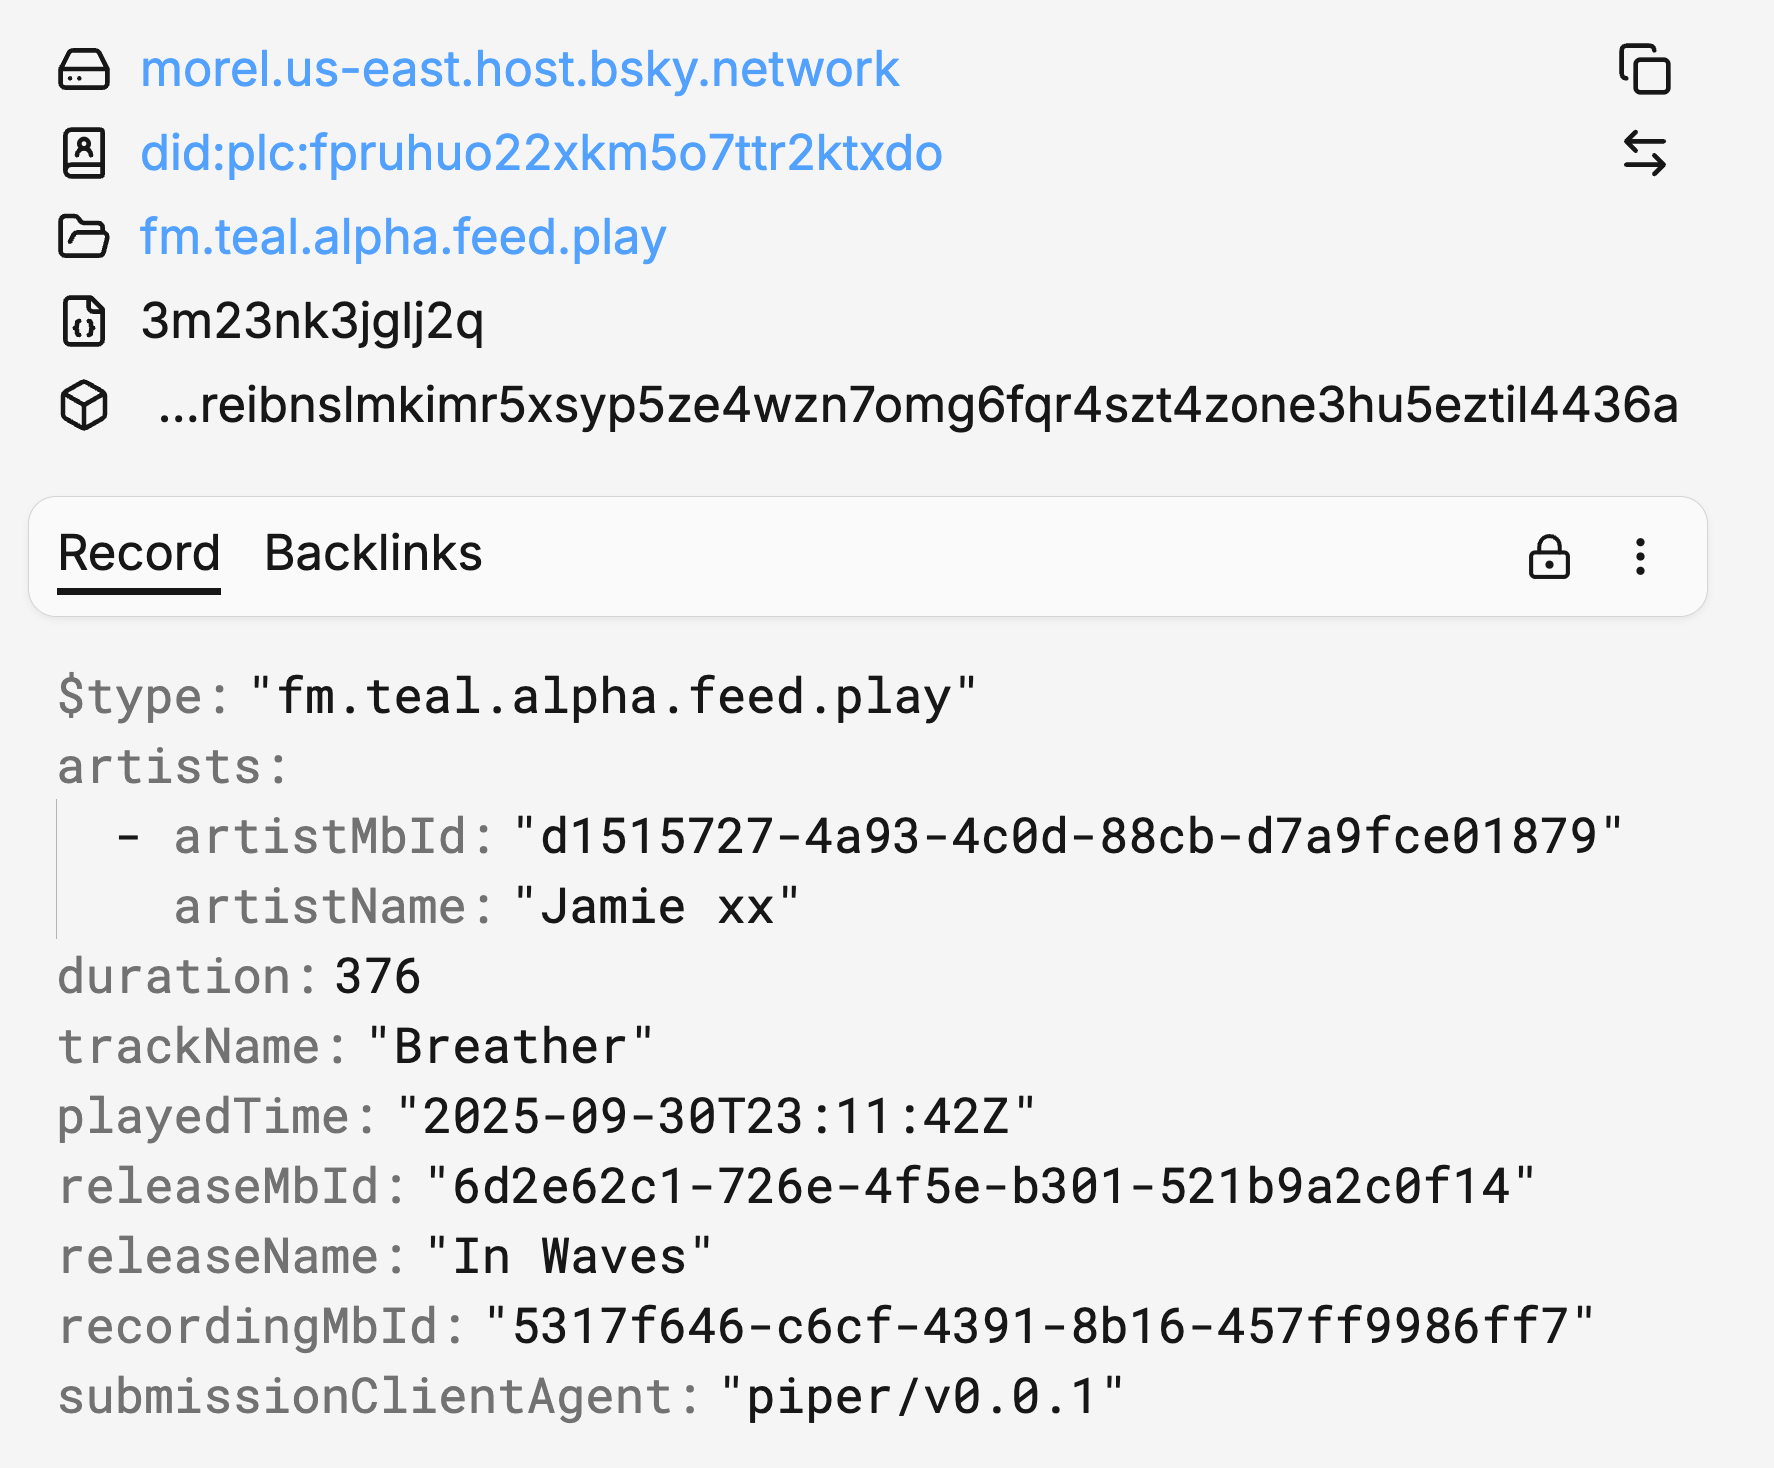Switch to the Backlinks tab
The image size is (1774, 1468).
(373, 554)
